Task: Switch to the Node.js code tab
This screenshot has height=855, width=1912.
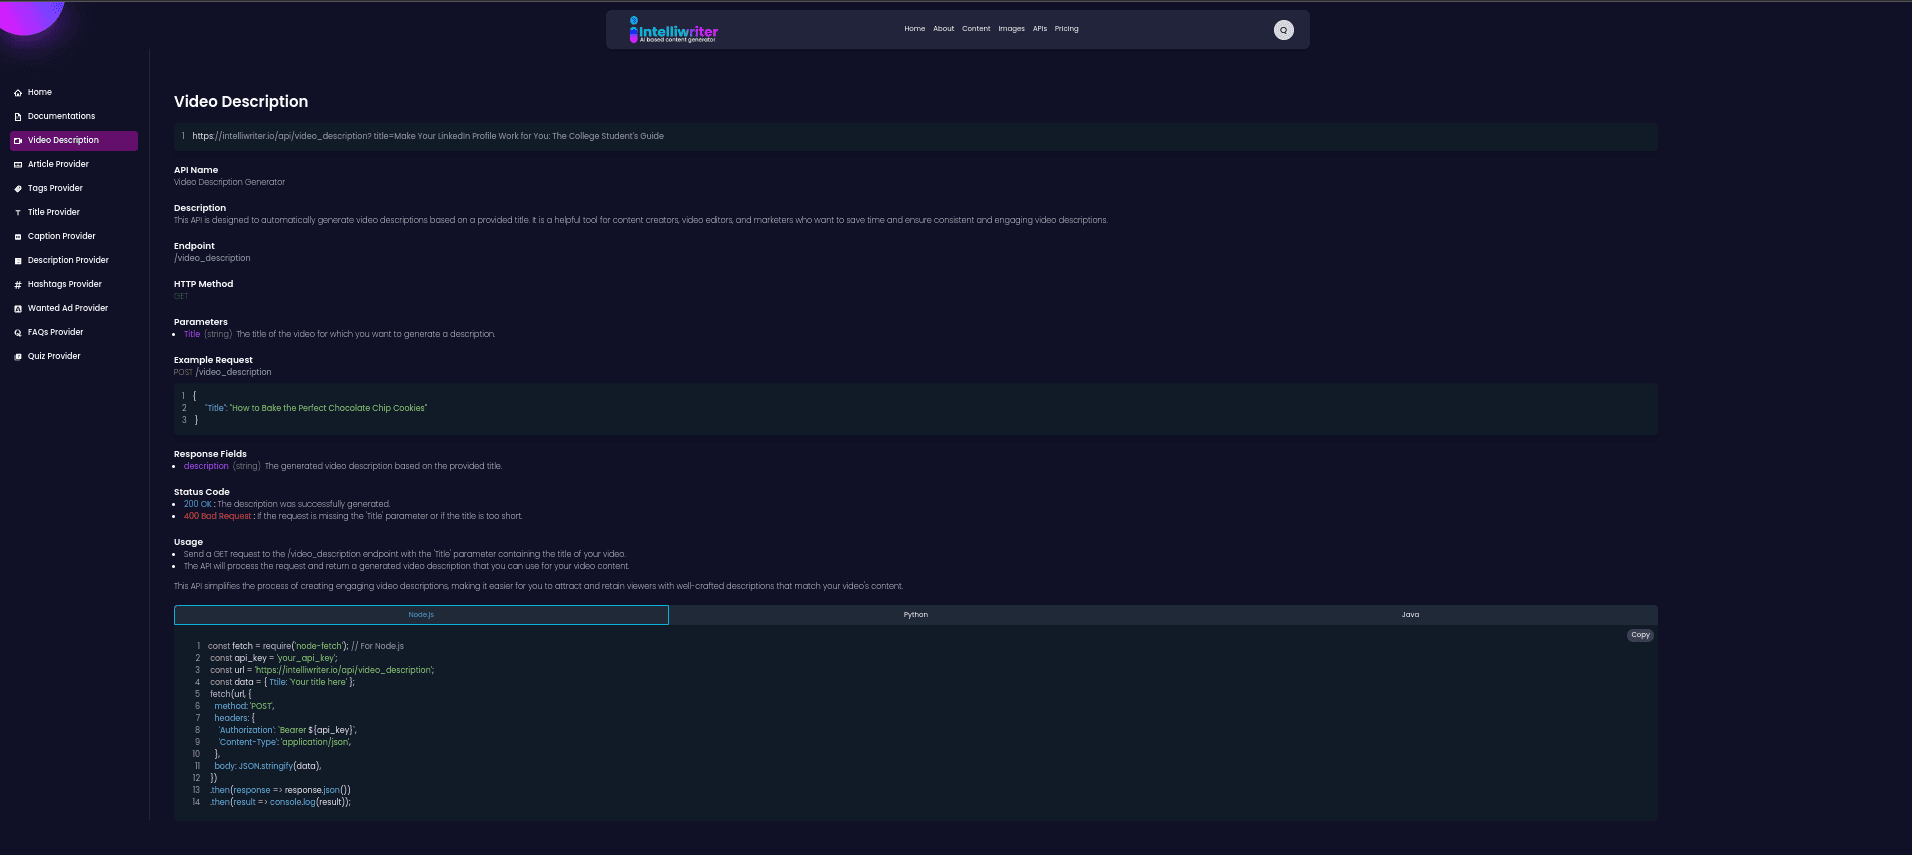Action: 421,615
